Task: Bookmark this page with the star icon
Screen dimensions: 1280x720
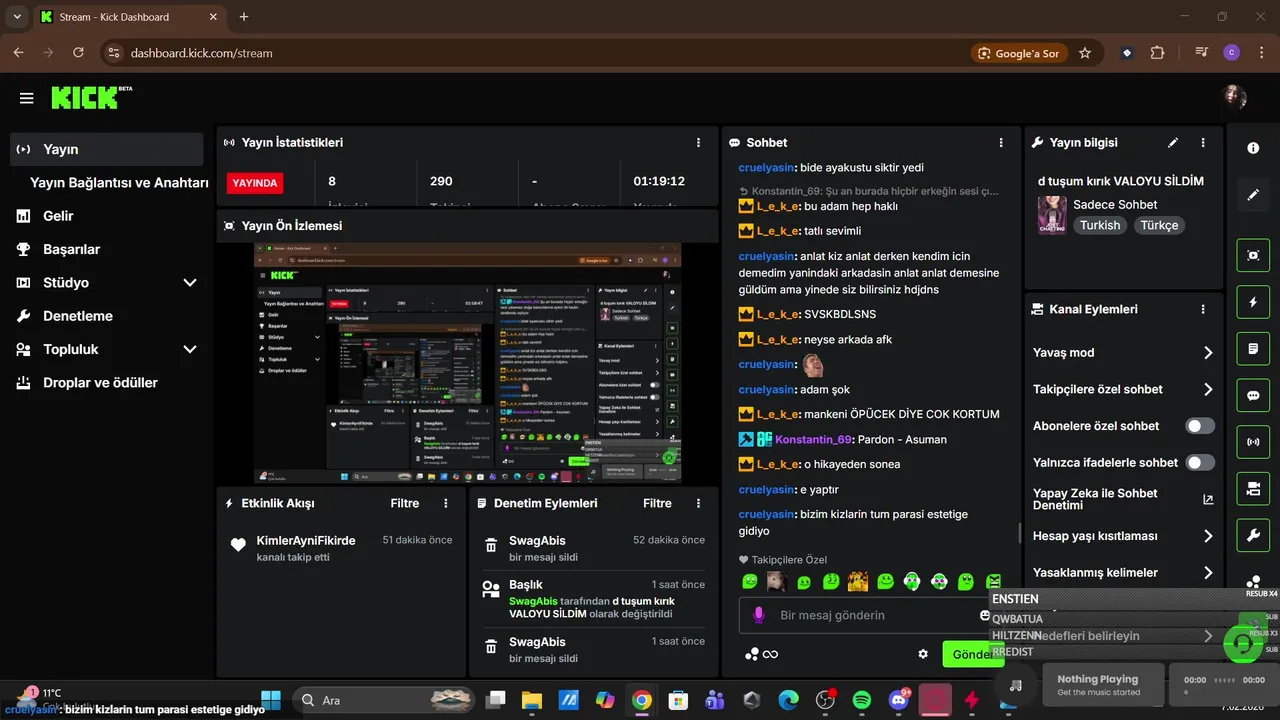Action: click(x=1085, y=53)
